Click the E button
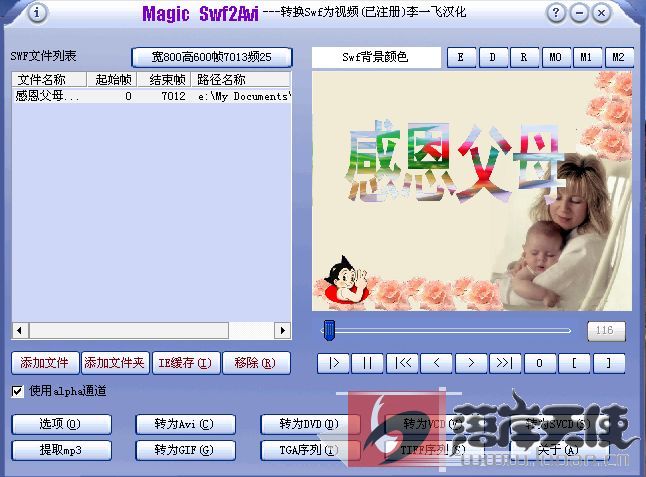Viewport: 646px width, 477px height. [461, 57]
